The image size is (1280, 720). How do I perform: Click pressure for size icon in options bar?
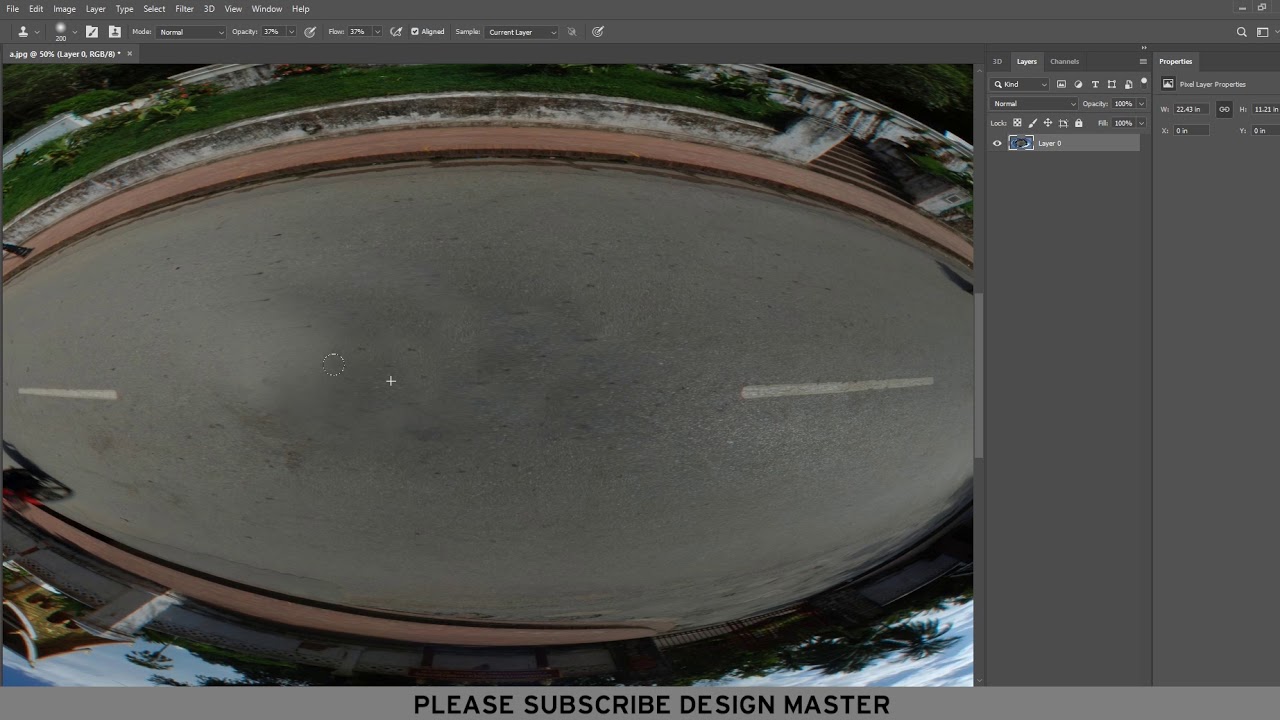click(x=598, y=32)
